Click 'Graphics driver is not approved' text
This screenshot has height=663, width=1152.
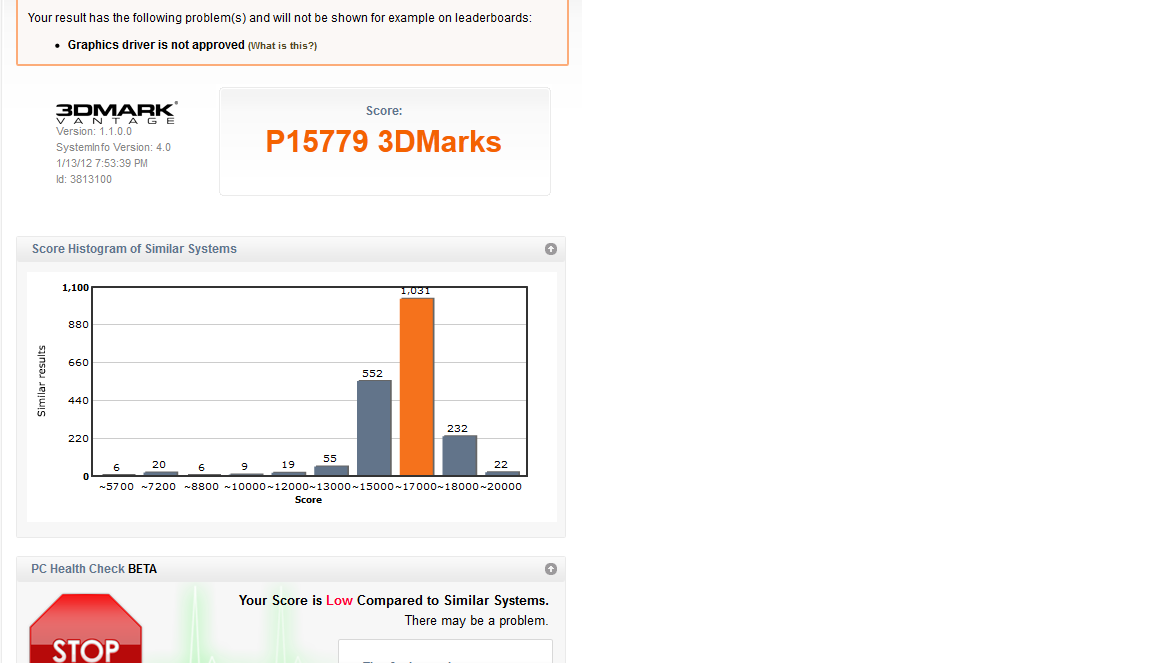point(156,45)
